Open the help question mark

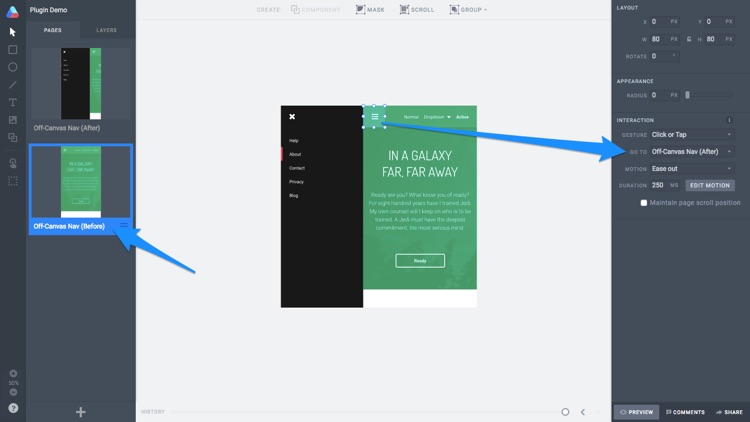click(x=13, y=408)
